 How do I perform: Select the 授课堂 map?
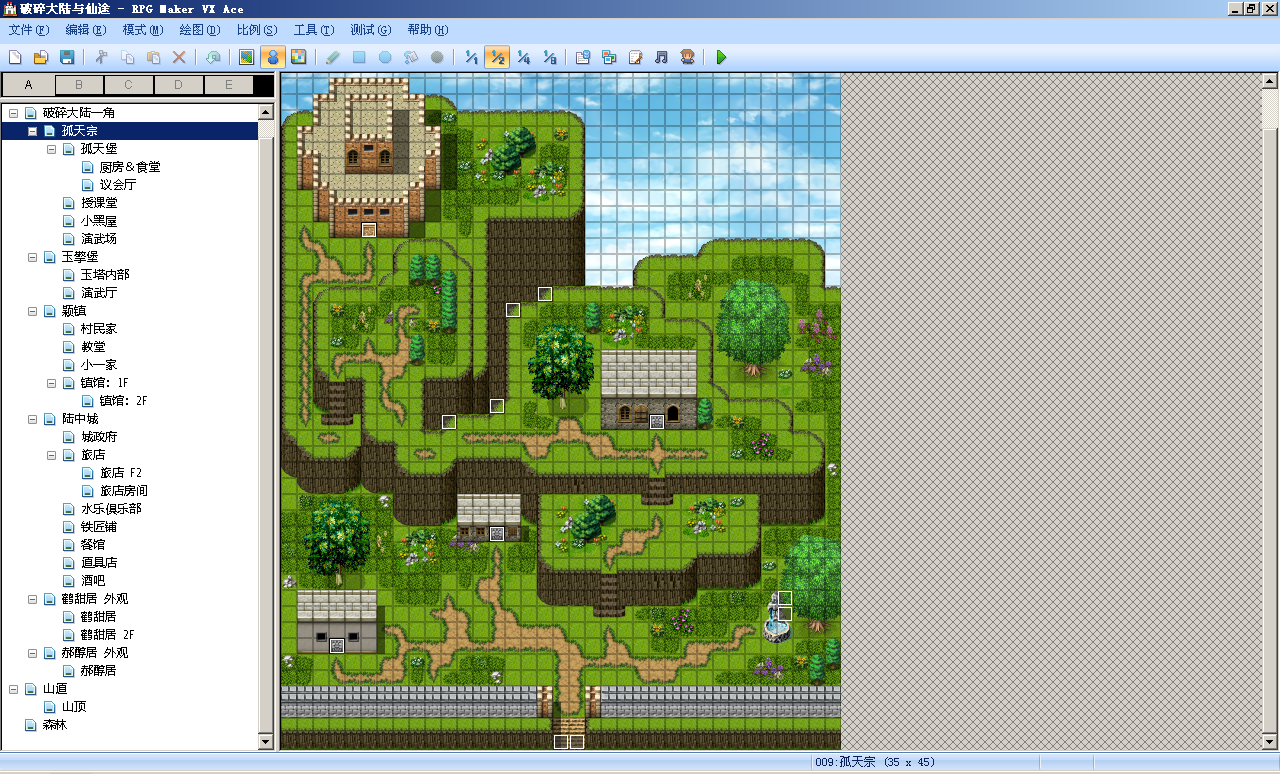coord(99,203)
